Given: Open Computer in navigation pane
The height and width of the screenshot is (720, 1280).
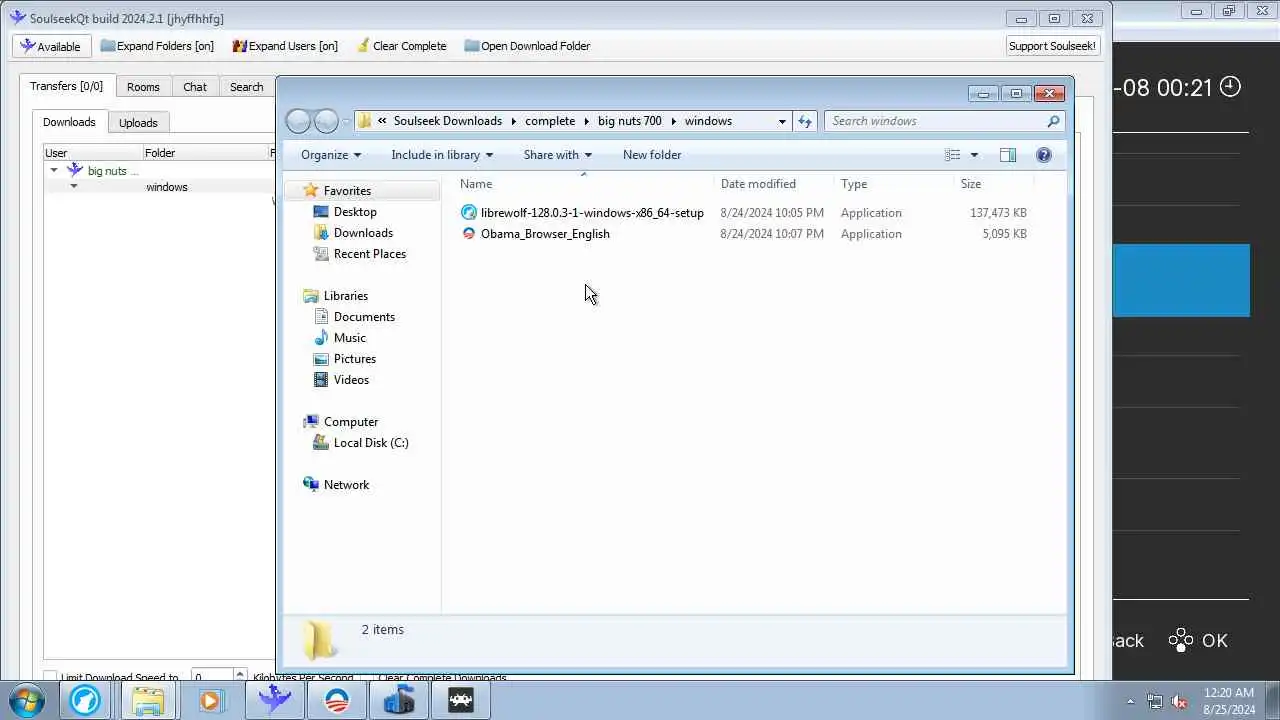Looking at the screenshot, I should [x=350, y=422].
